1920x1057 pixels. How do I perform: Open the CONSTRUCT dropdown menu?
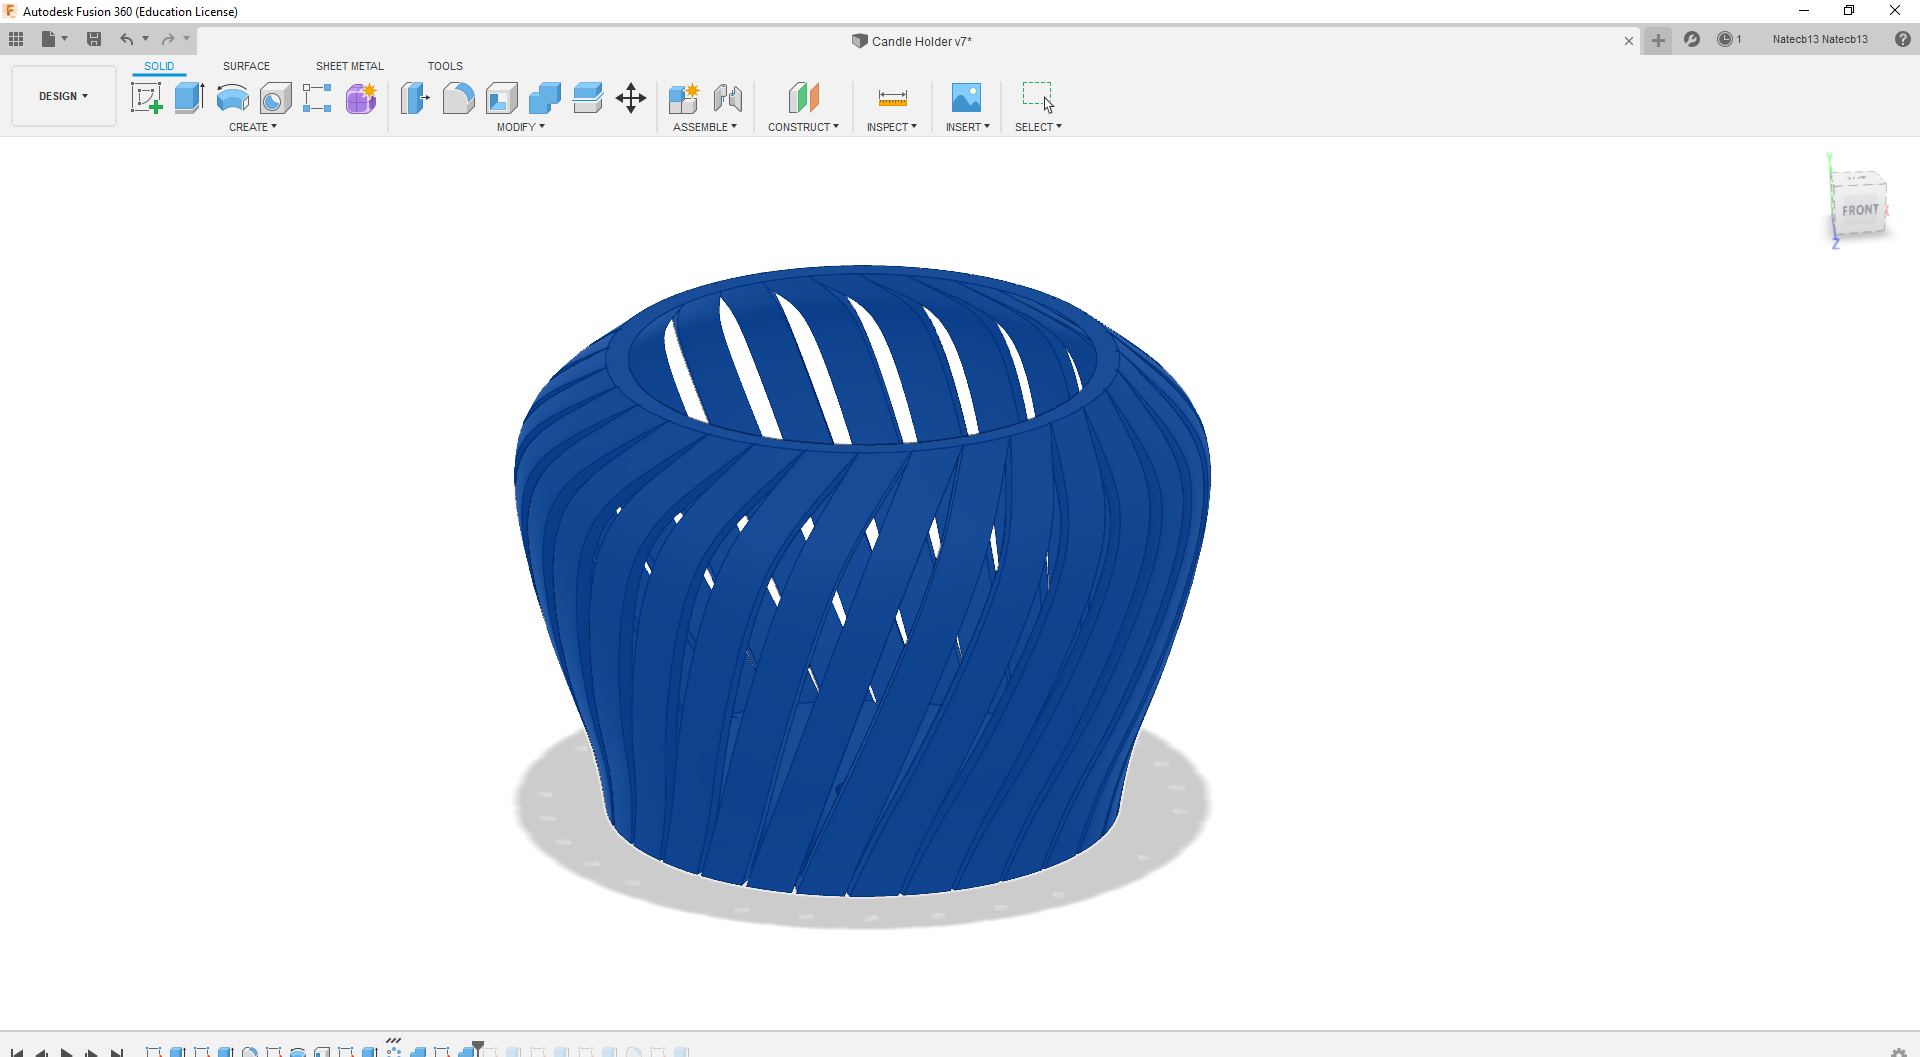click(x=803, y=127)
